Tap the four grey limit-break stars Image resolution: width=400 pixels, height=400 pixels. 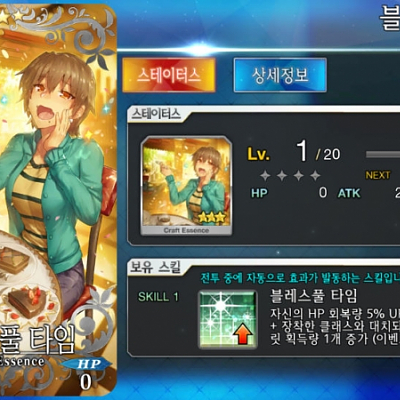click(290, 175)
